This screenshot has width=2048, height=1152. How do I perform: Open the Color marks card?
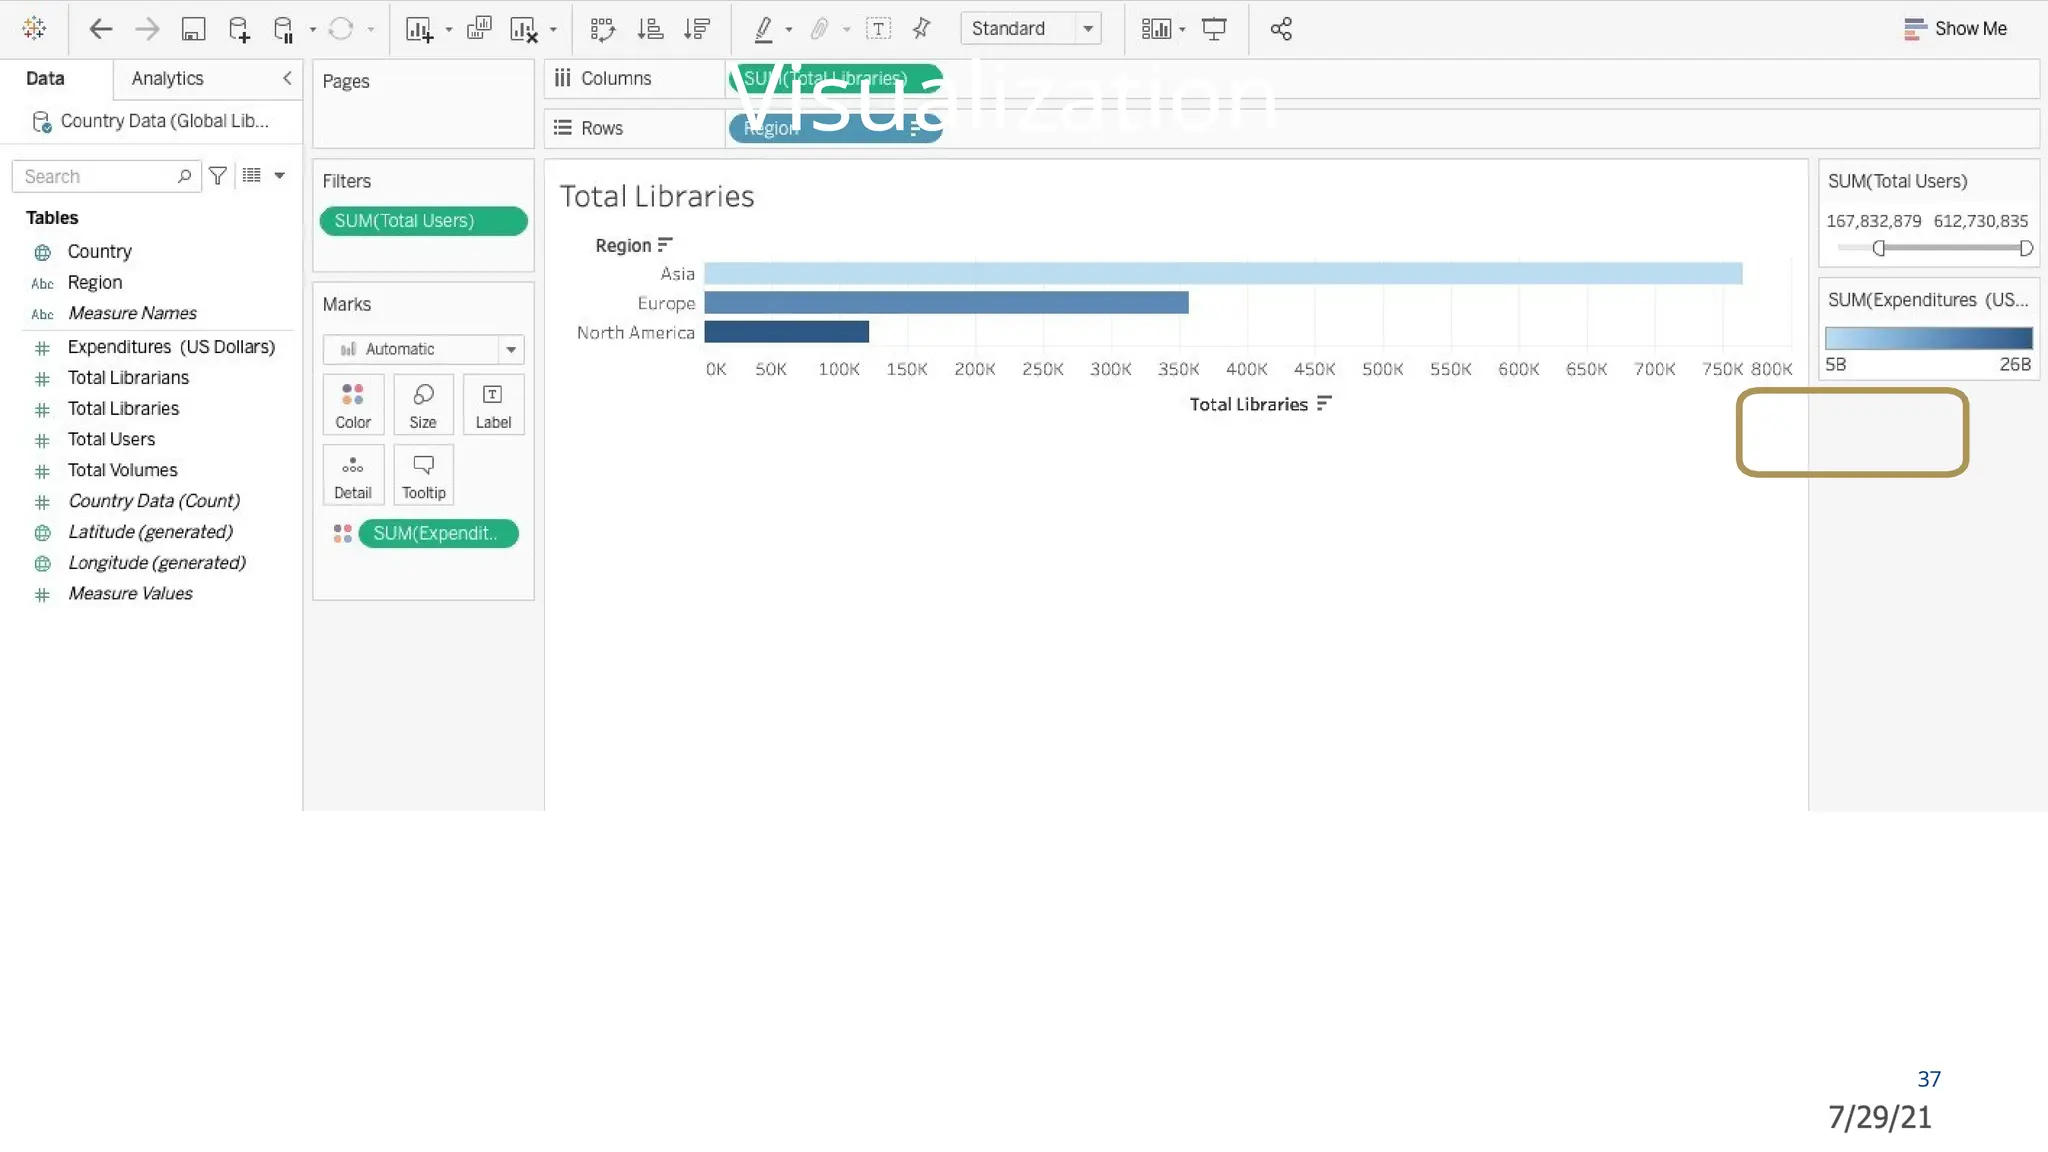(353, 404)
